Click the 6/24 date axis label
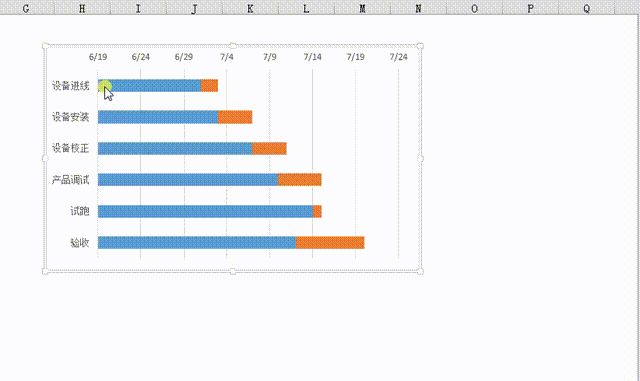Screen dimensions: 640x381 [141, 57]
